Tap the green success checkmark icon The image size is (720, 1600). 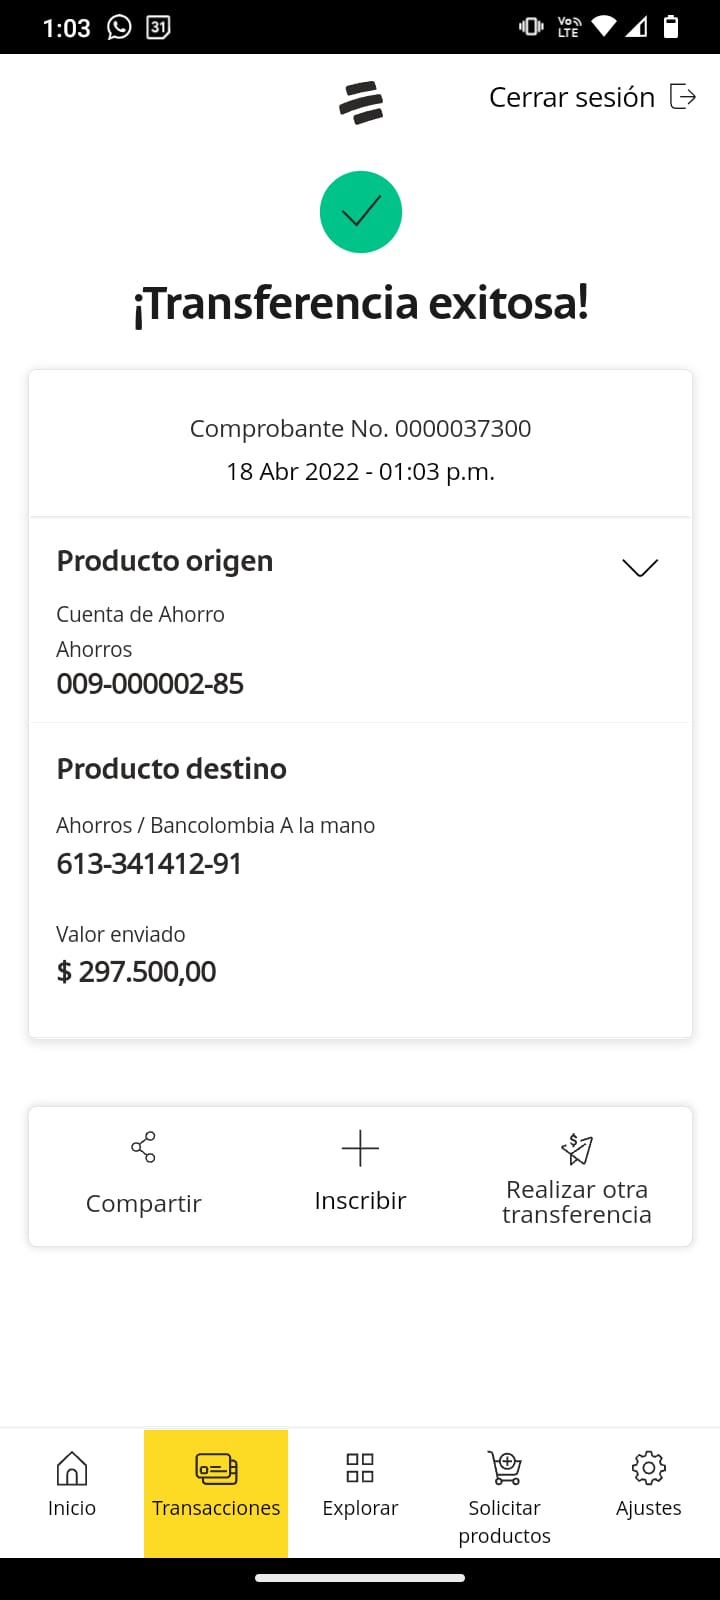coord(361,212)
